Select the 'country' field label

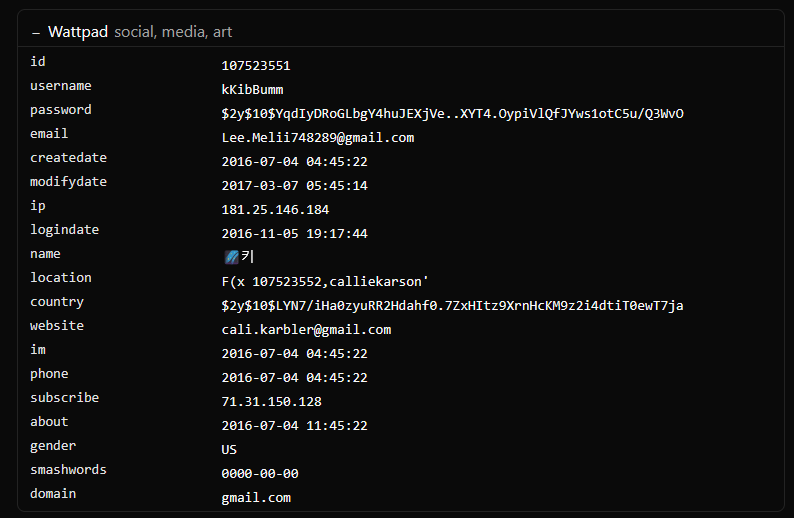pos(57,302)
